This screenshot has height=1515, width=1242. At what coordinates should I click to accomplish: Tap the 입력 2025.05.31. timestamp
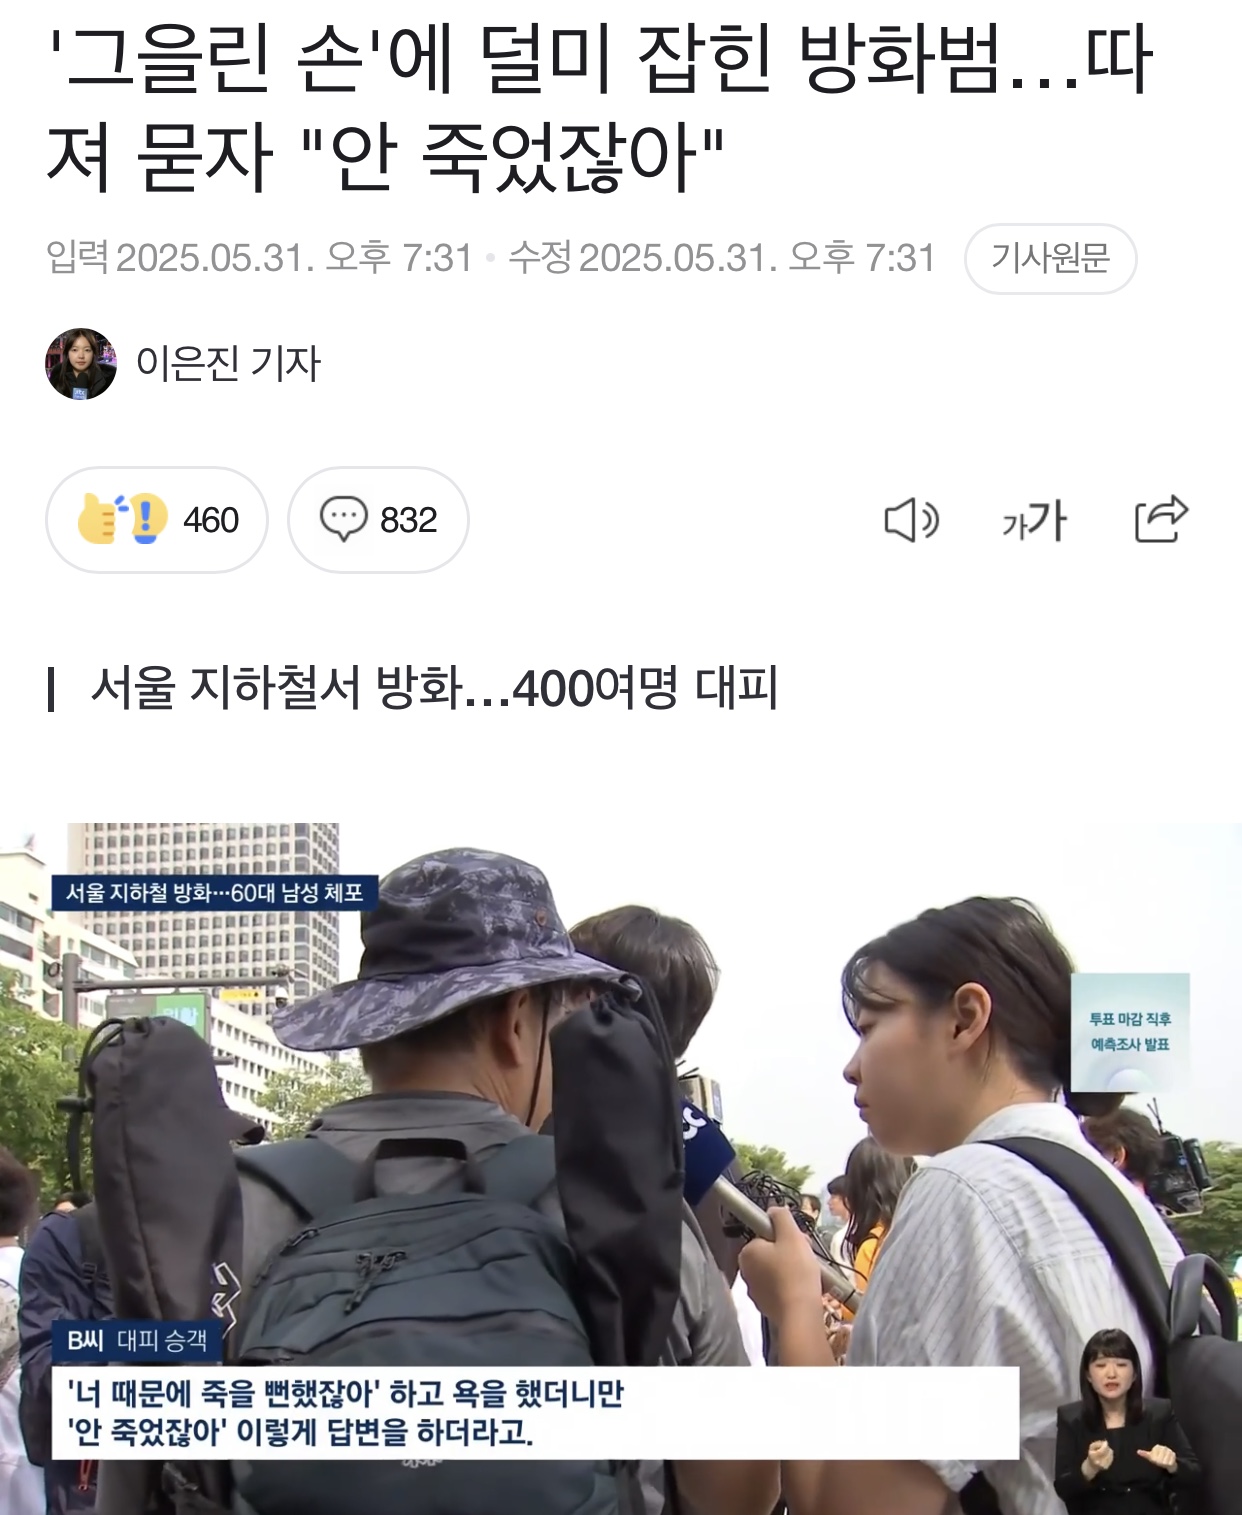pyautogui.click(x=259, y=258)
